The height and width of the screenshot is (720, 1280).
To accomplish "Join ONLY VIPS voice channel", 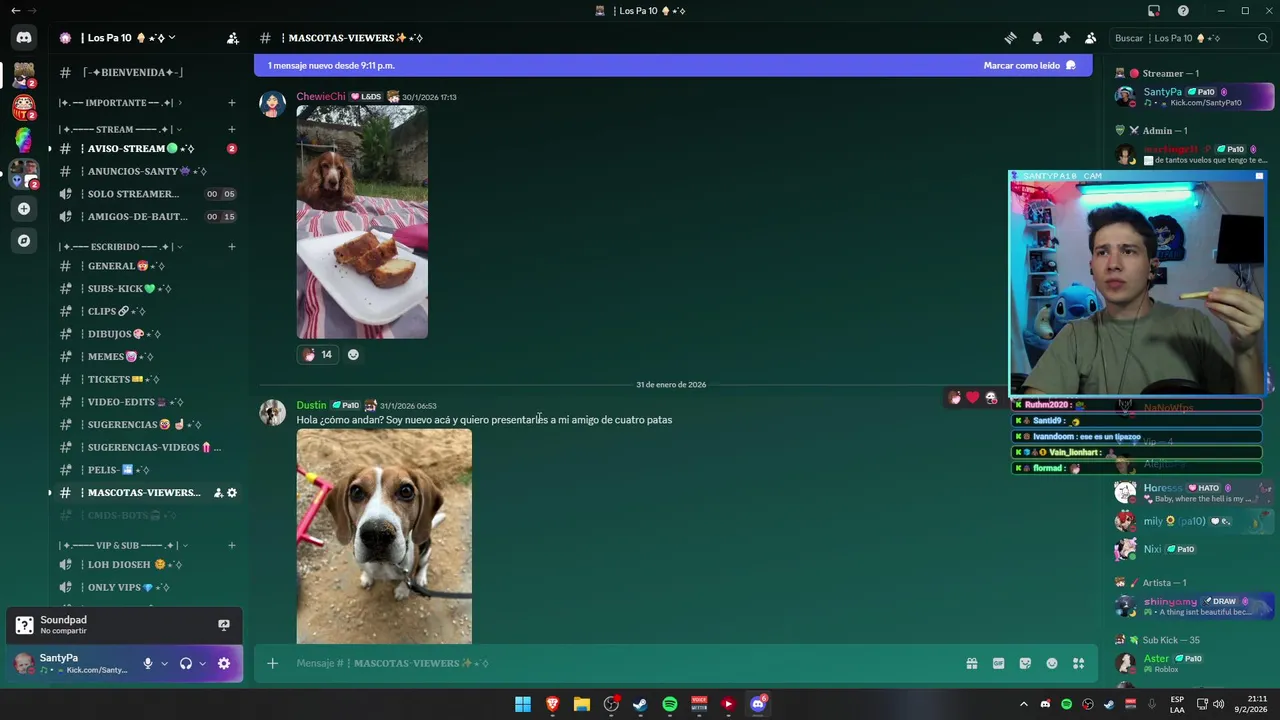I will pyautogui.click(x=148, y=587).
